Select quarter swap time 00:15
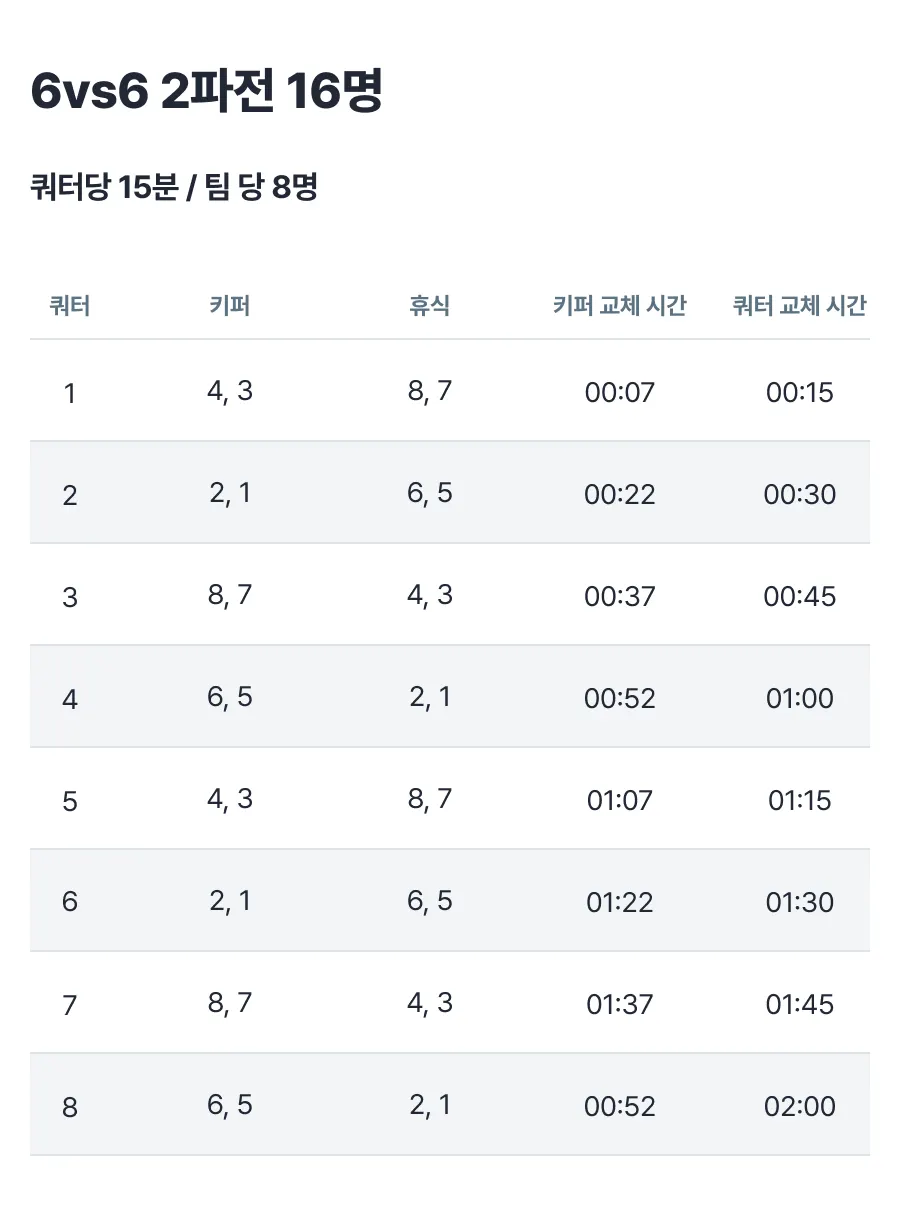 click(800, 393)
